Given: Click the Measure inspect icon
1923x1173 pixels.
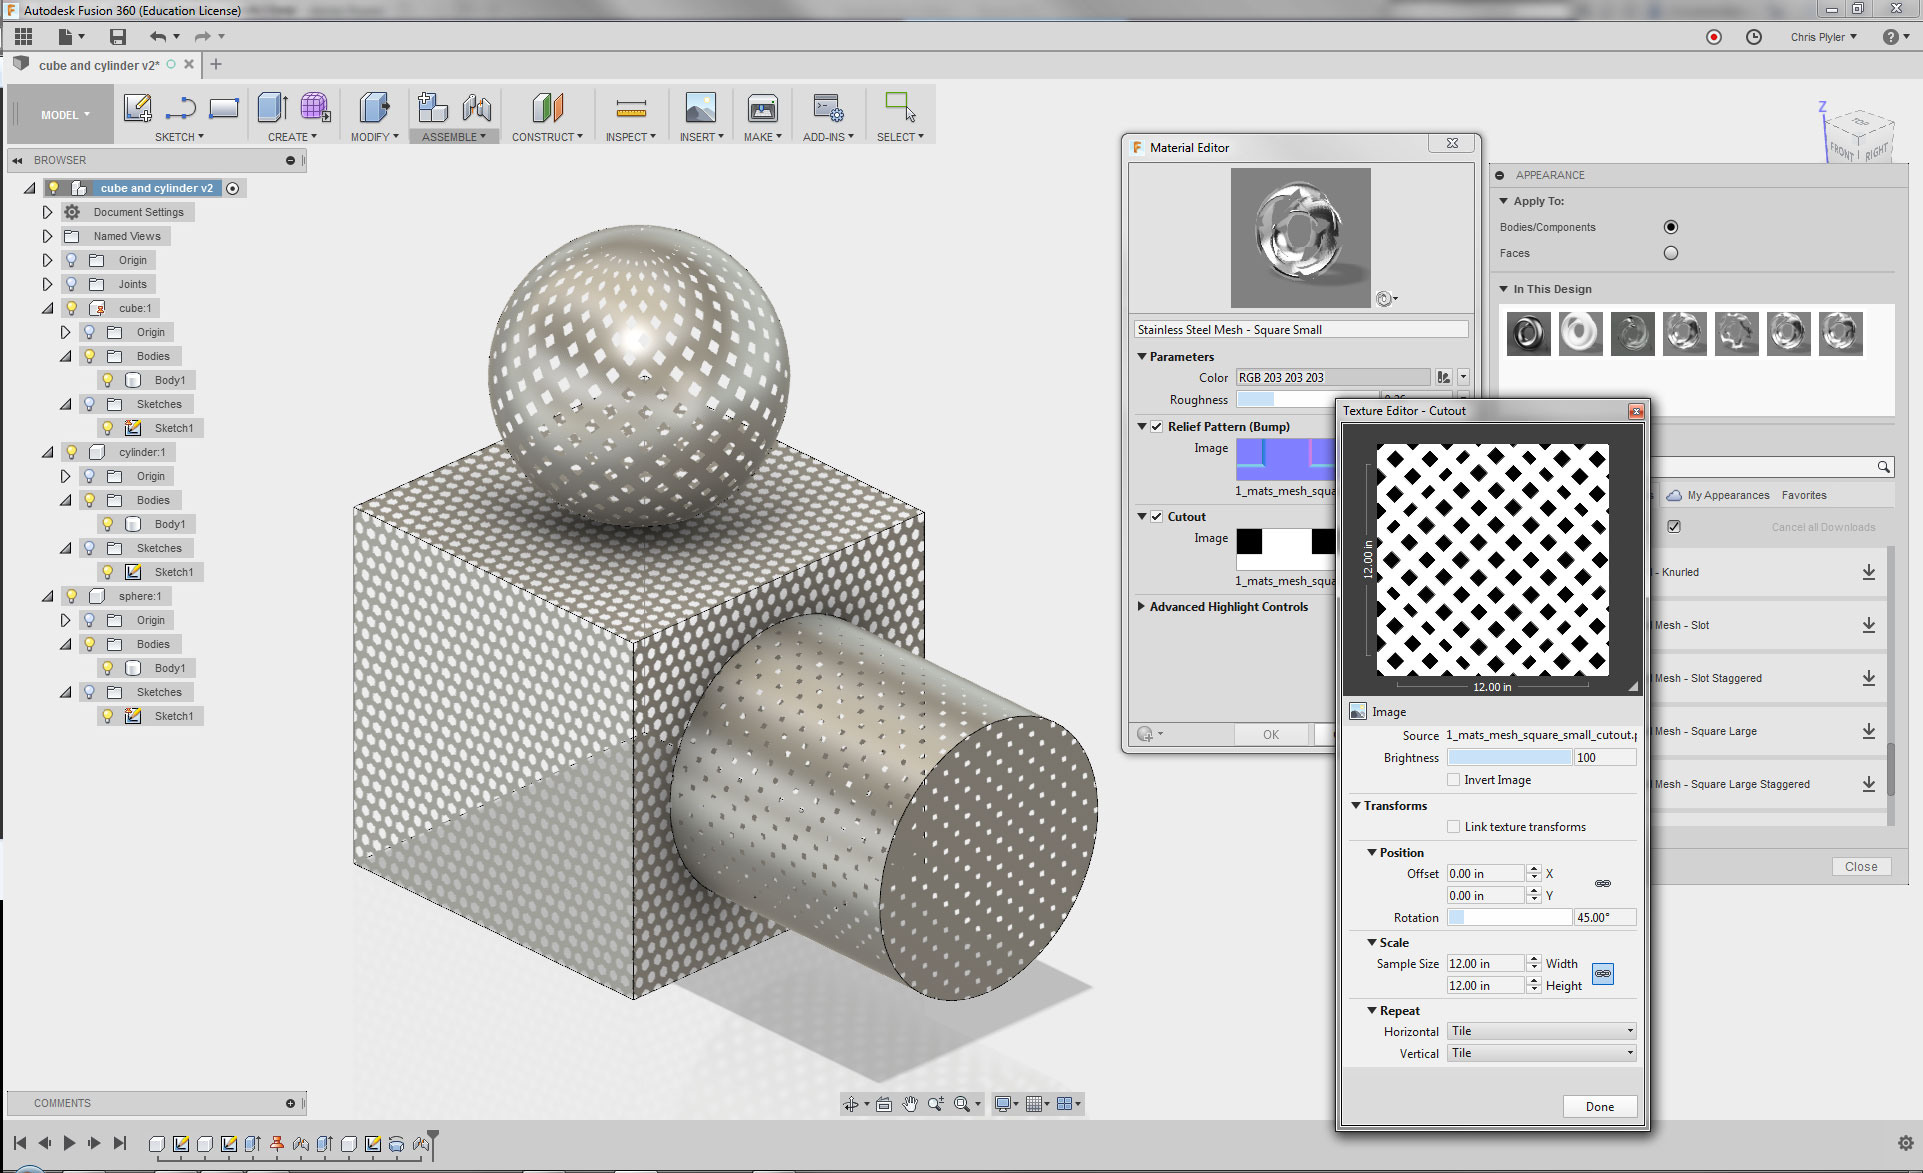Looking at the screenshot, I should point(630,107).
